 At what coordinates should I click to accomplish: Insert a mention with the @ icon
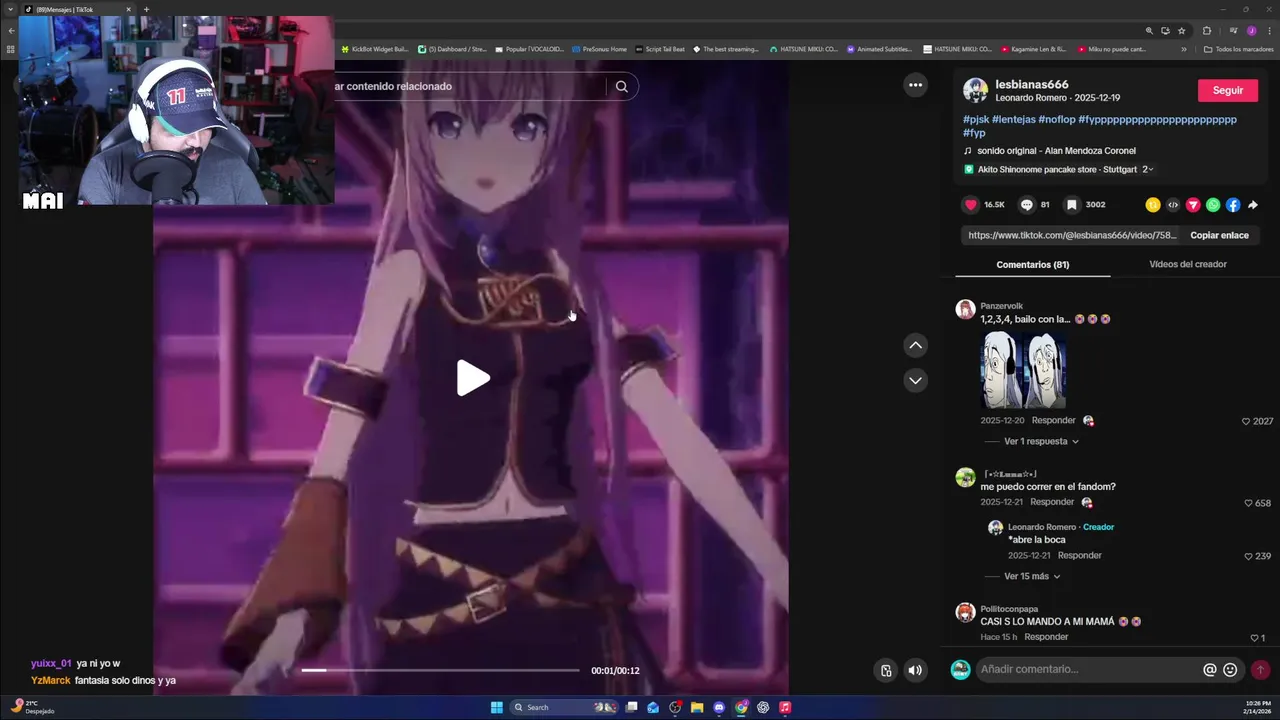(x=1209, y=670)
